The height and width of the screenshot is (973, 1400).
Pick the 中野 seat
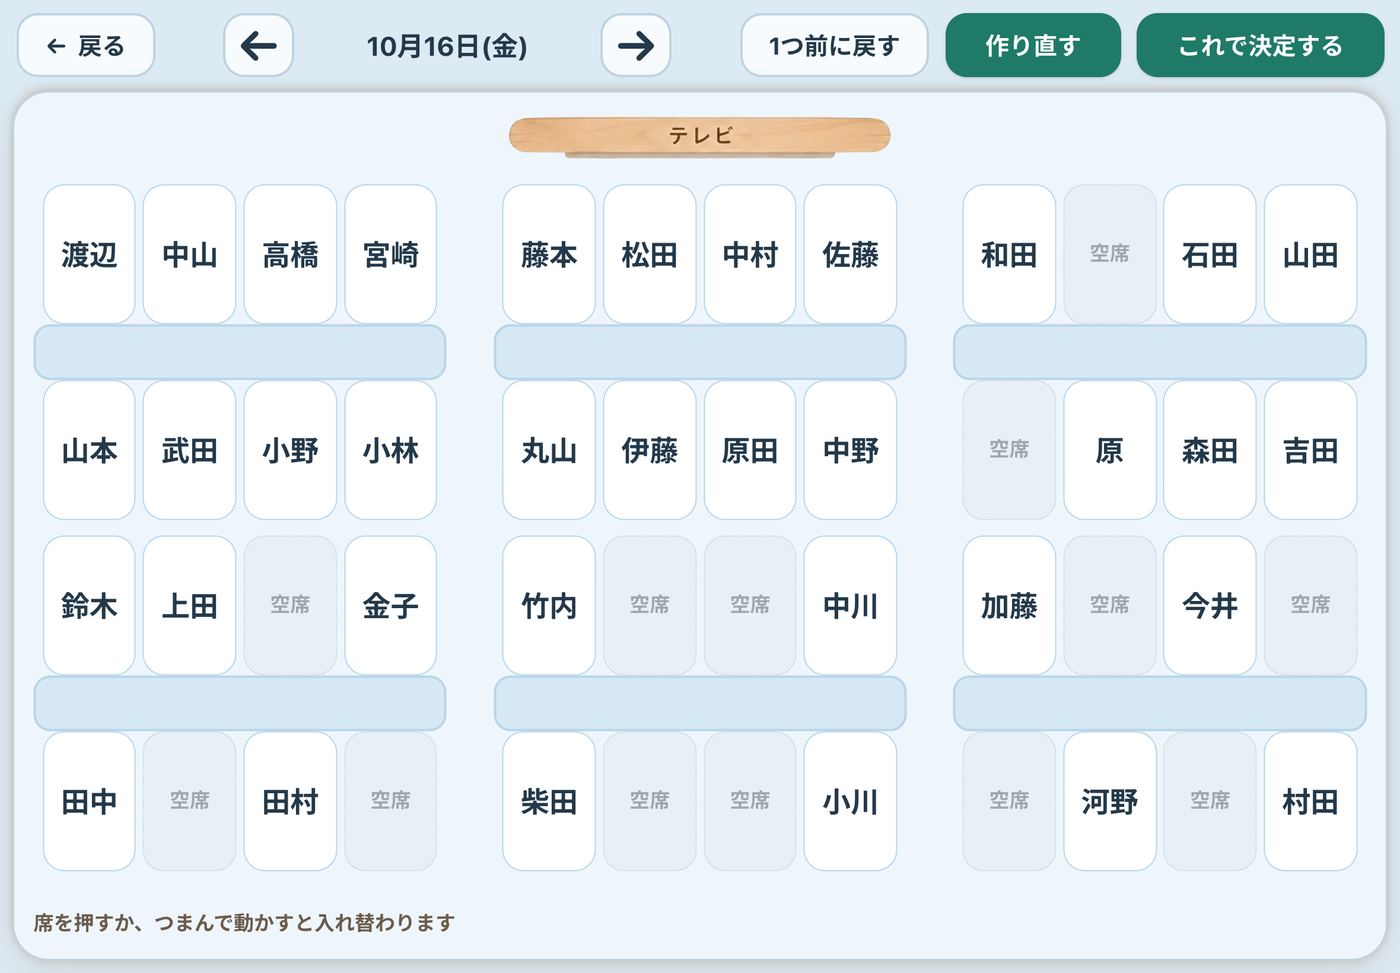[850, 450]
